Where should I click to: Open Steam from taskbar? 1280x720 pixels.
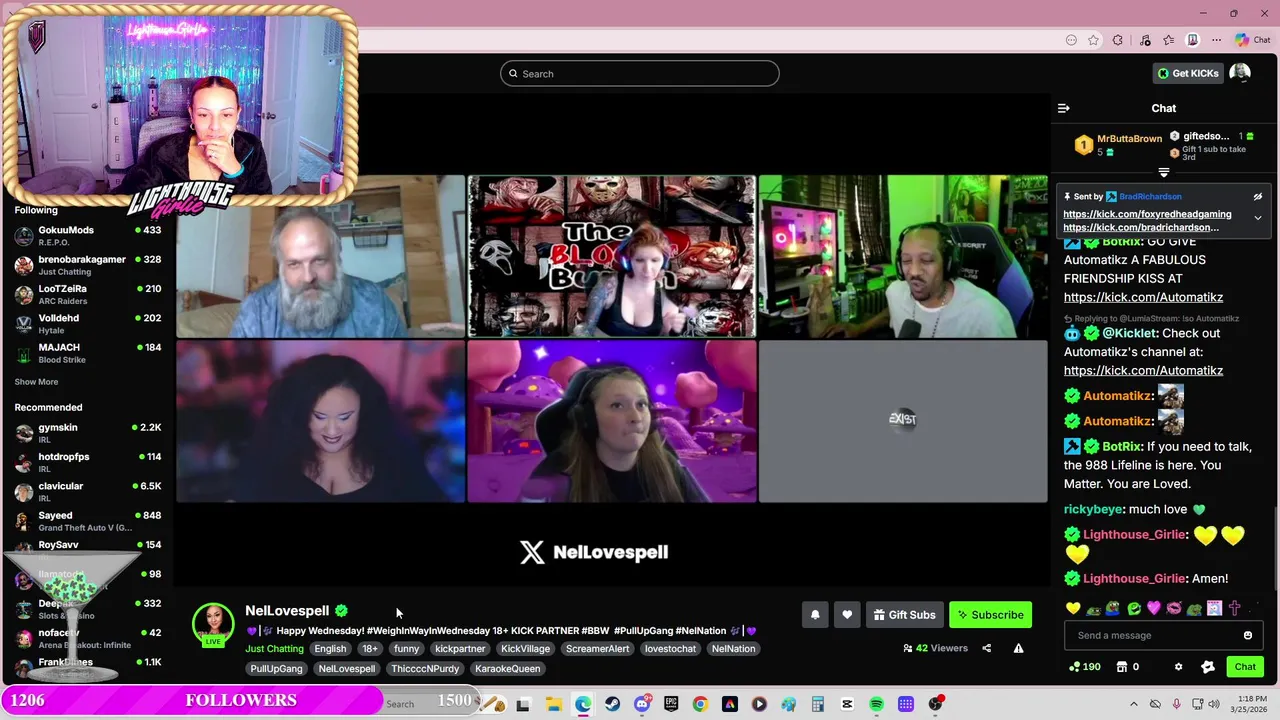[x=612, y=704]
